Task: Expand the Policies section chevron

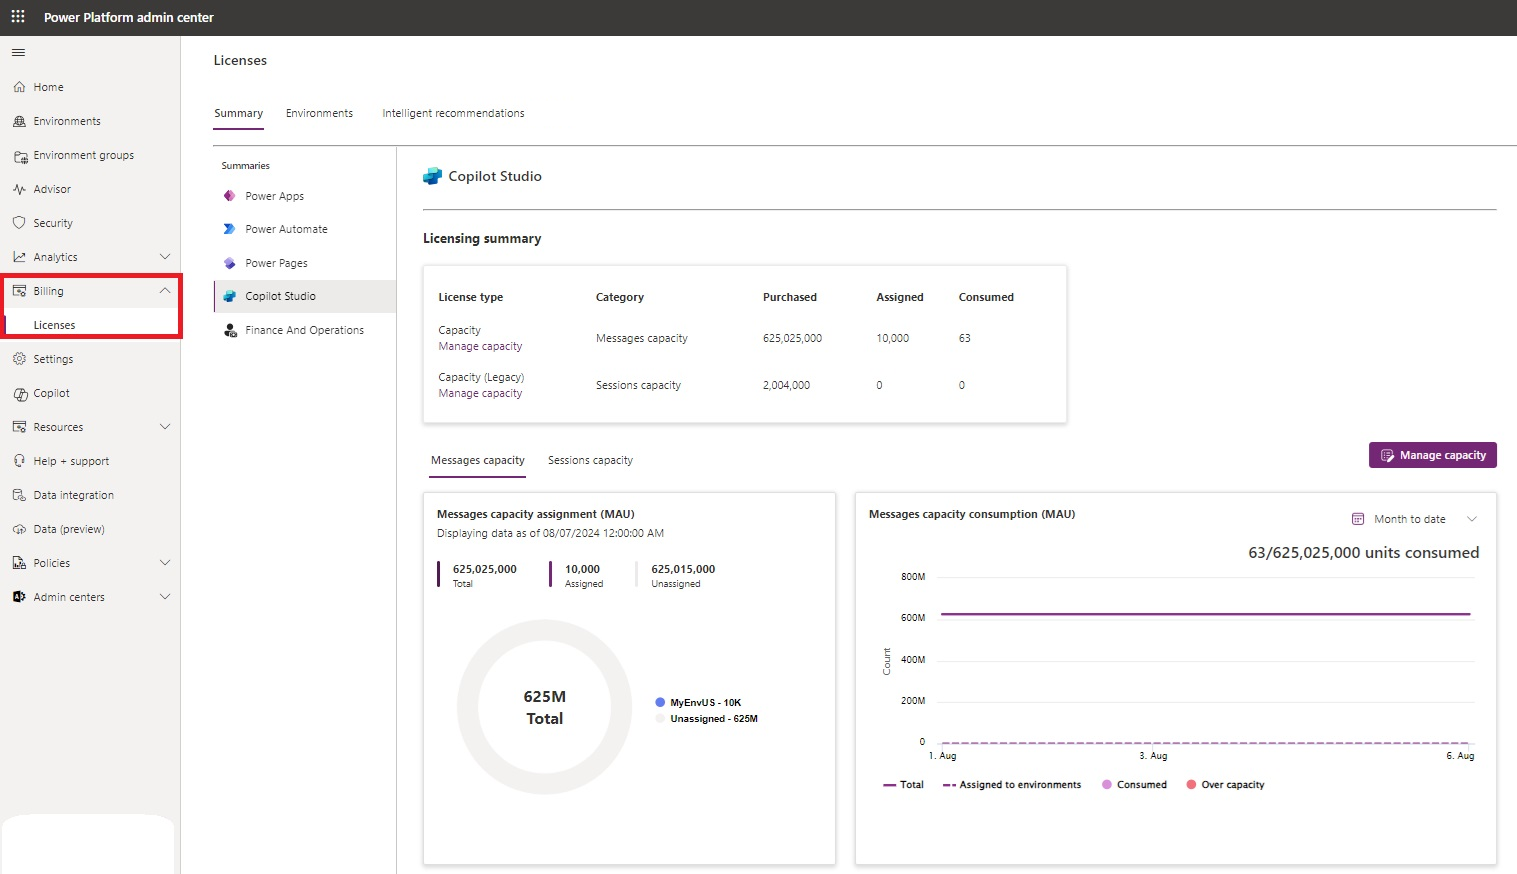Action: (165, 563)
